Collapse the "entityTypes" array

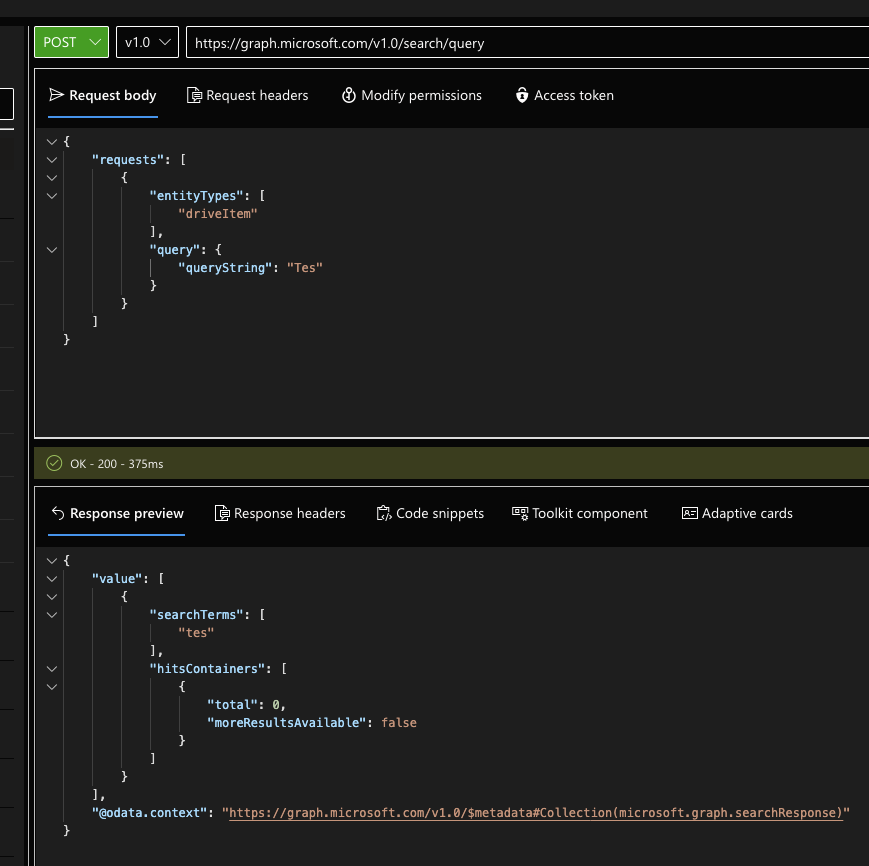point(52,196)
